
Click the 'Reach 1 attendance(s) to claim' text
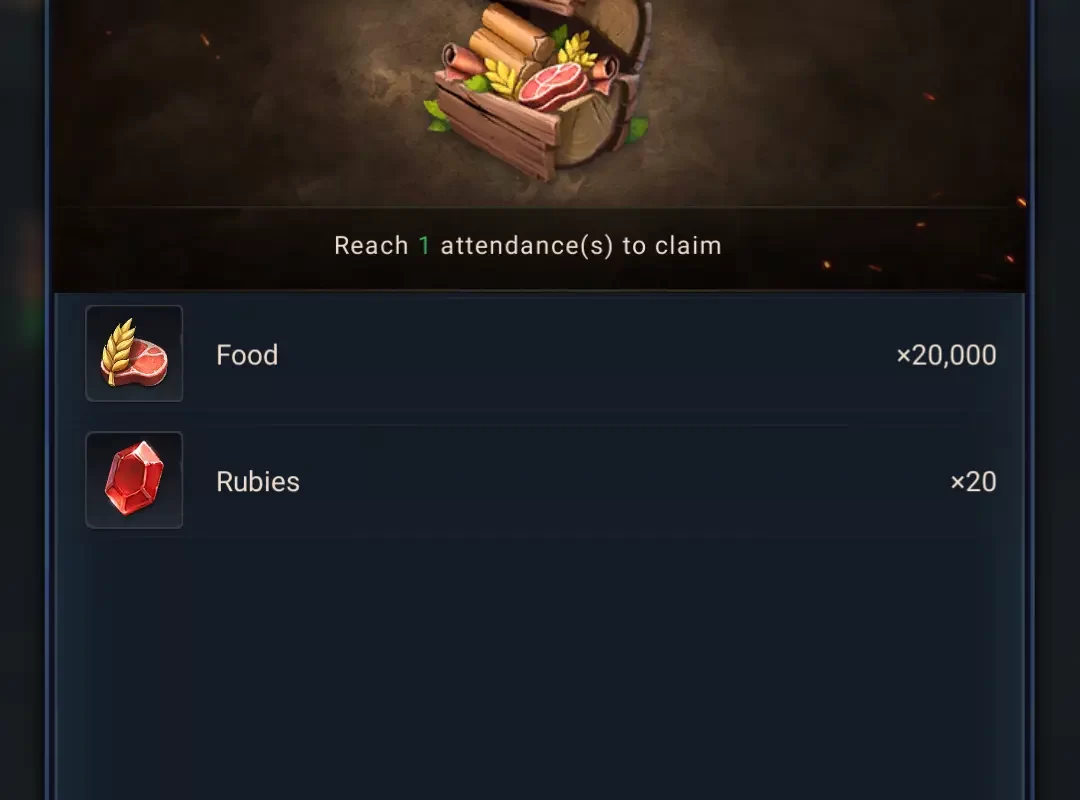pos(528,245)
